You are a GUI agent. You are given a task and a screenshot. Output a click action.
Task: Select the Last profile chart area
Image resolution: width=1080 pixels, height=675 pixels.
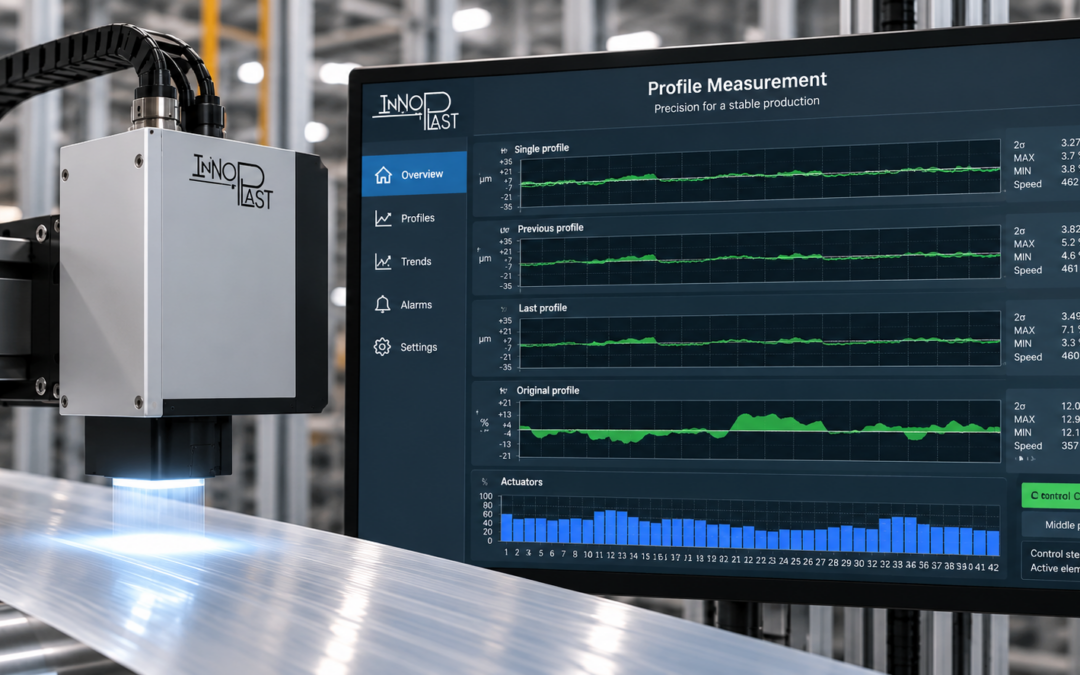(760, 339)
